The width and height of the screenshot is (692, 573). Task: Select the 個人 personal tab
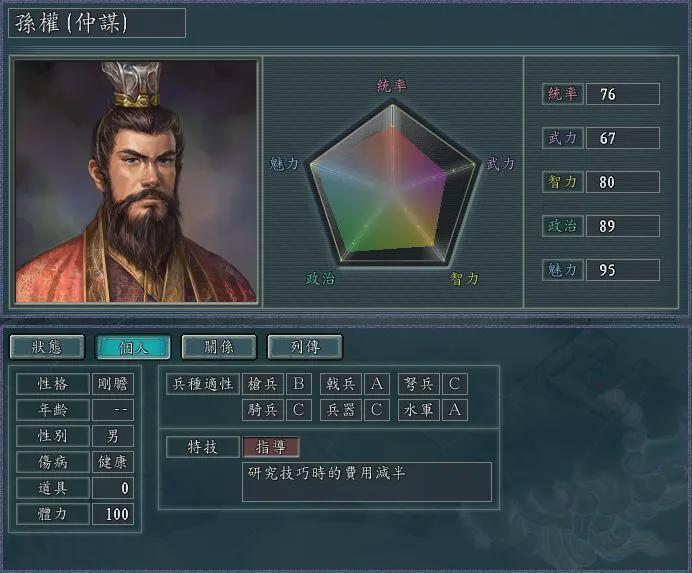click(x=133, y=347)
